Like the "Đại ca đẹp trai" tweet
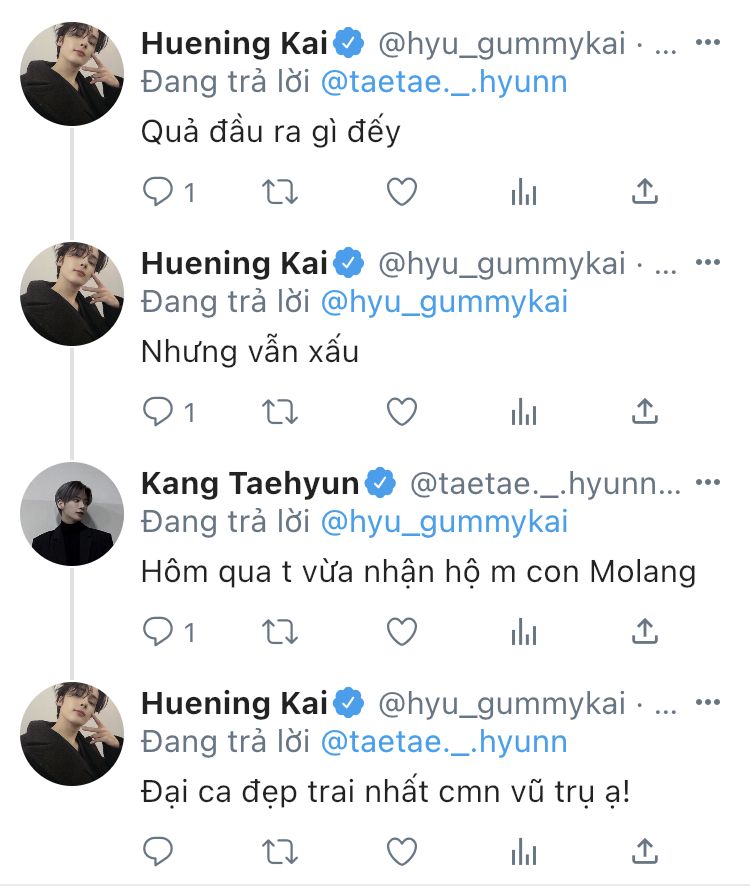Image resolution: width=750 pixels, height=889 pixels. coord(402,851)
